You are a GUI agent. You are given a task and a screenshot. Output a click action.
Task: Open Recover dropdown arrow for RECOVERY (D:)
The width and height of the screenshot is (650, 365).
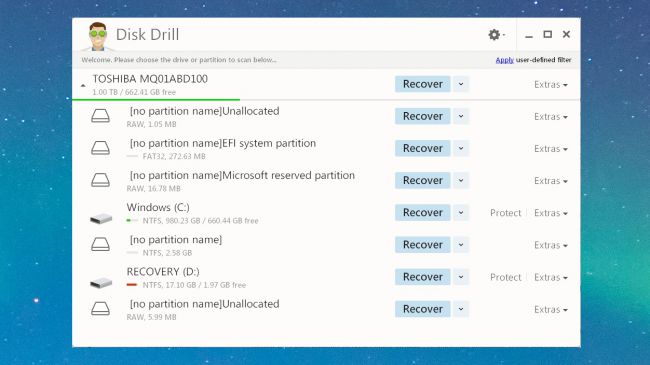pyautogui.click(x=461, y=277)
